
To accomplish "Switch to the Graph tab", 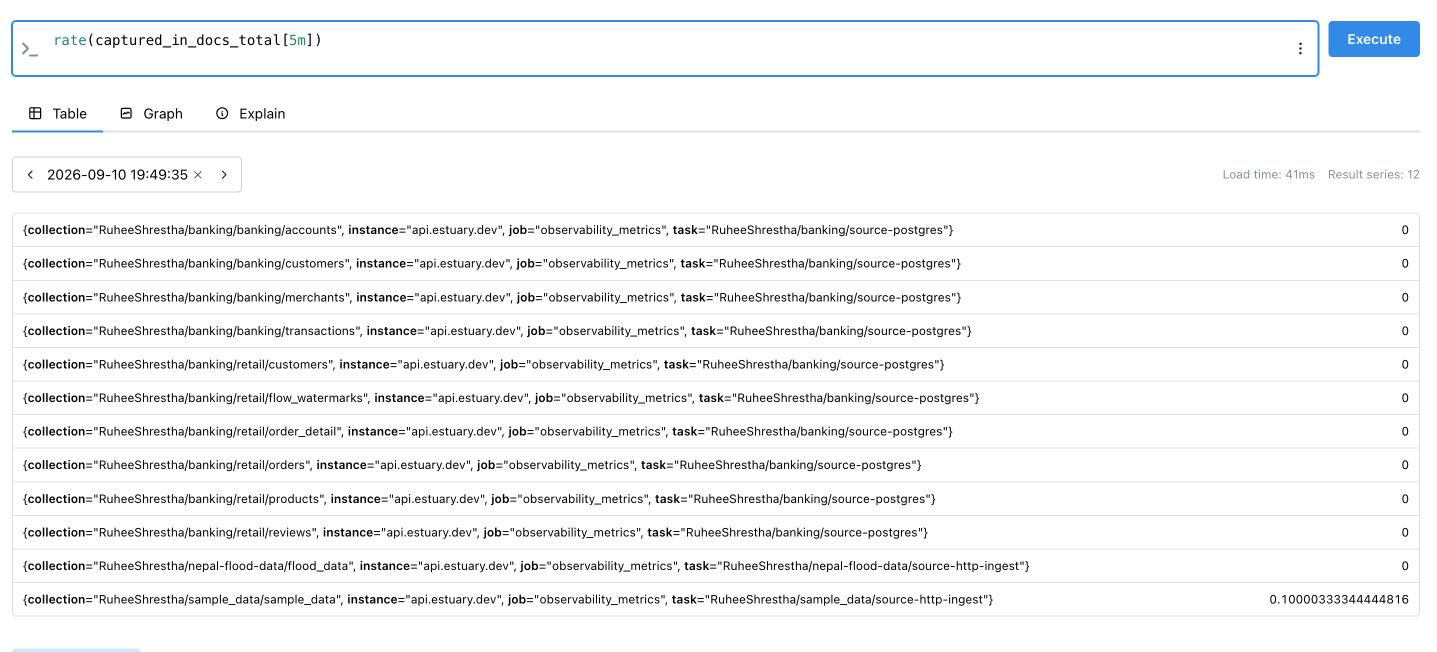I will coord(151,113).
